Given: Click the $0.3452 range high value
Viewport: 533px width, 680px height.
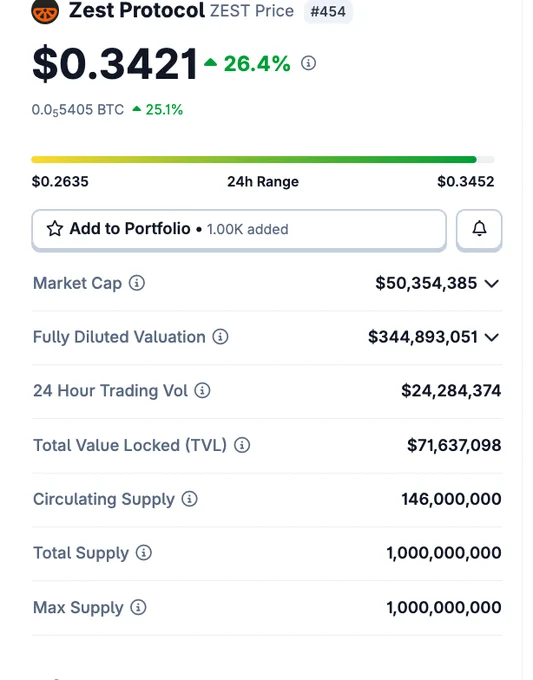Looking at the screenshot, I should (x=466, y=181).
